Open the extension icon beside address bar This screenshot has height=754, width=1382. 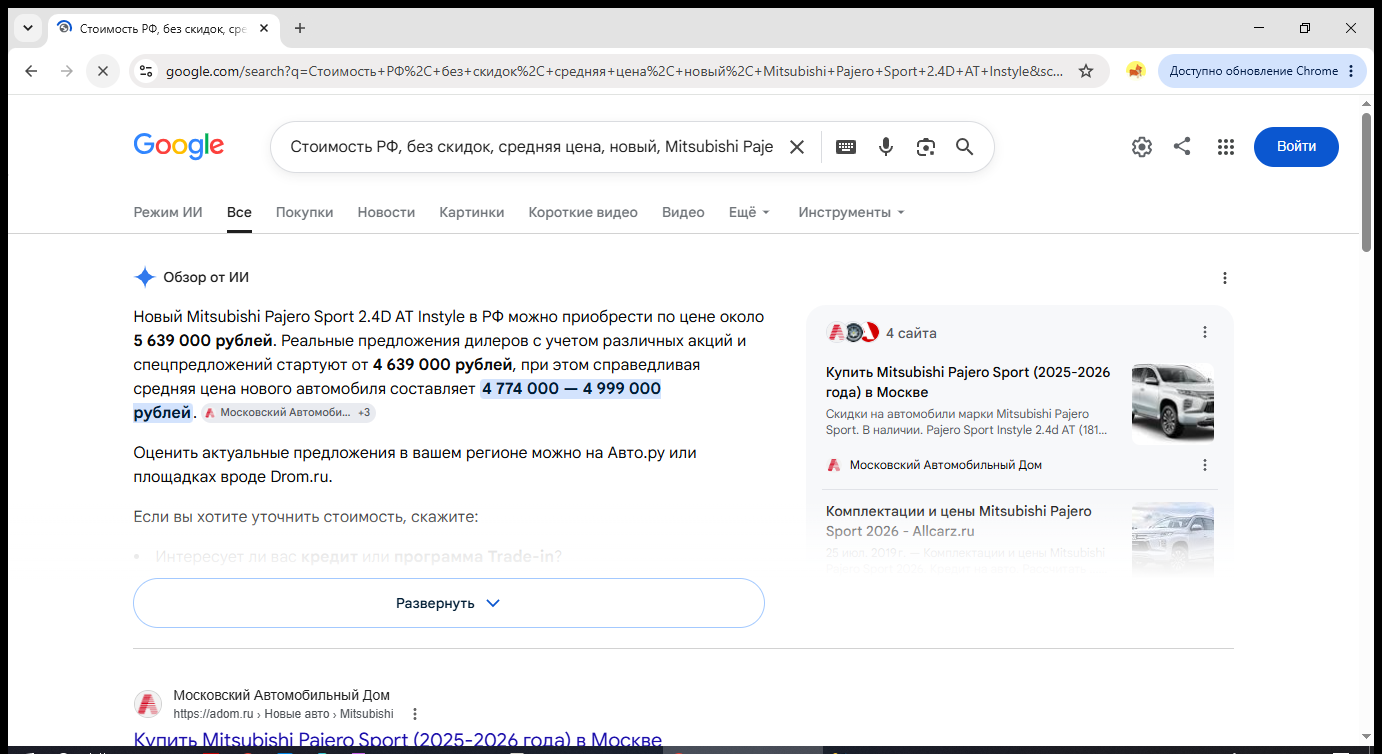click(1136, 71)
